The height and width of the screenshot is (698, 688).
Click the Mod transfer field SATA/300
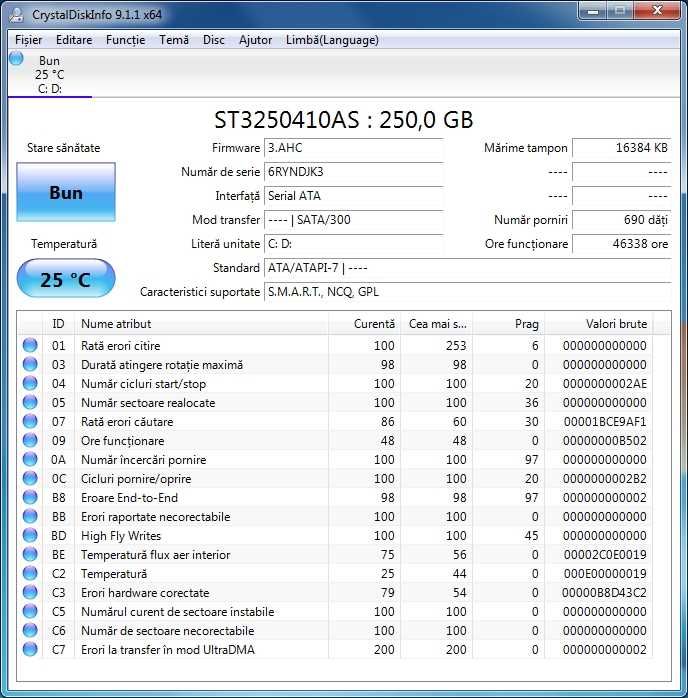pyautogui.click(x=354, y=220)
